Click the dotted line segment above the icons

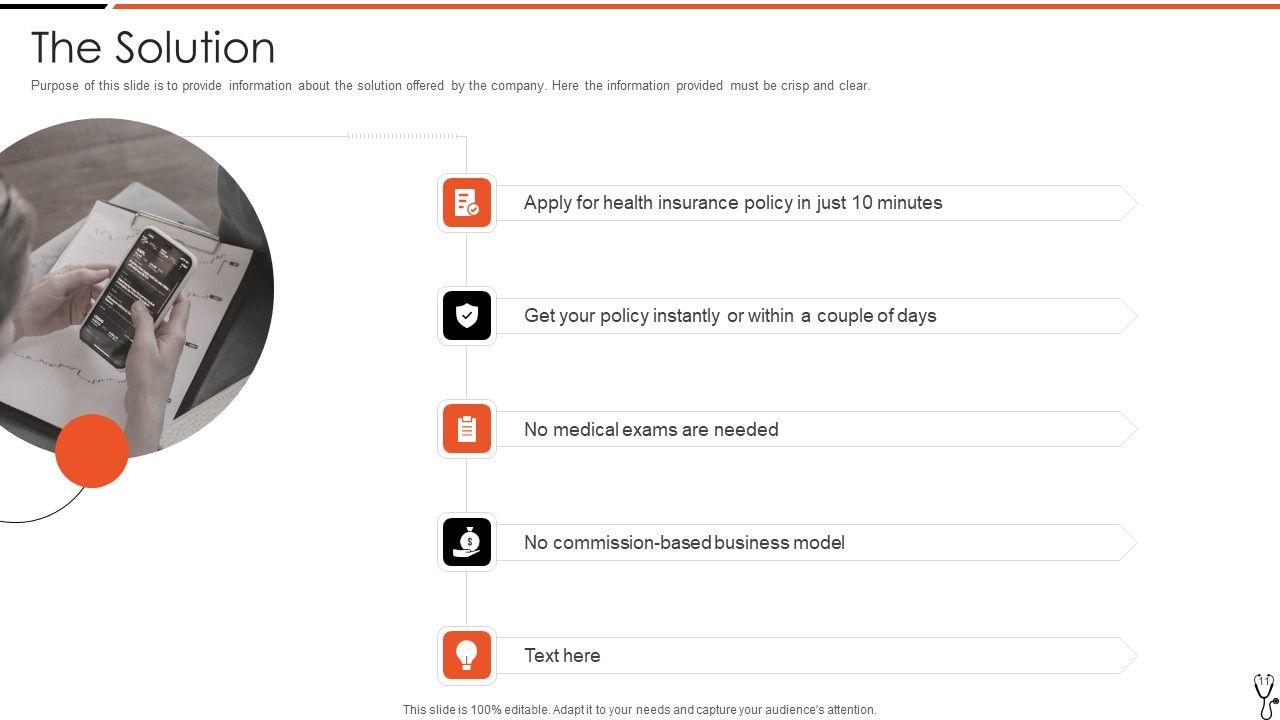pyautogui.click(x=405, y=136)
